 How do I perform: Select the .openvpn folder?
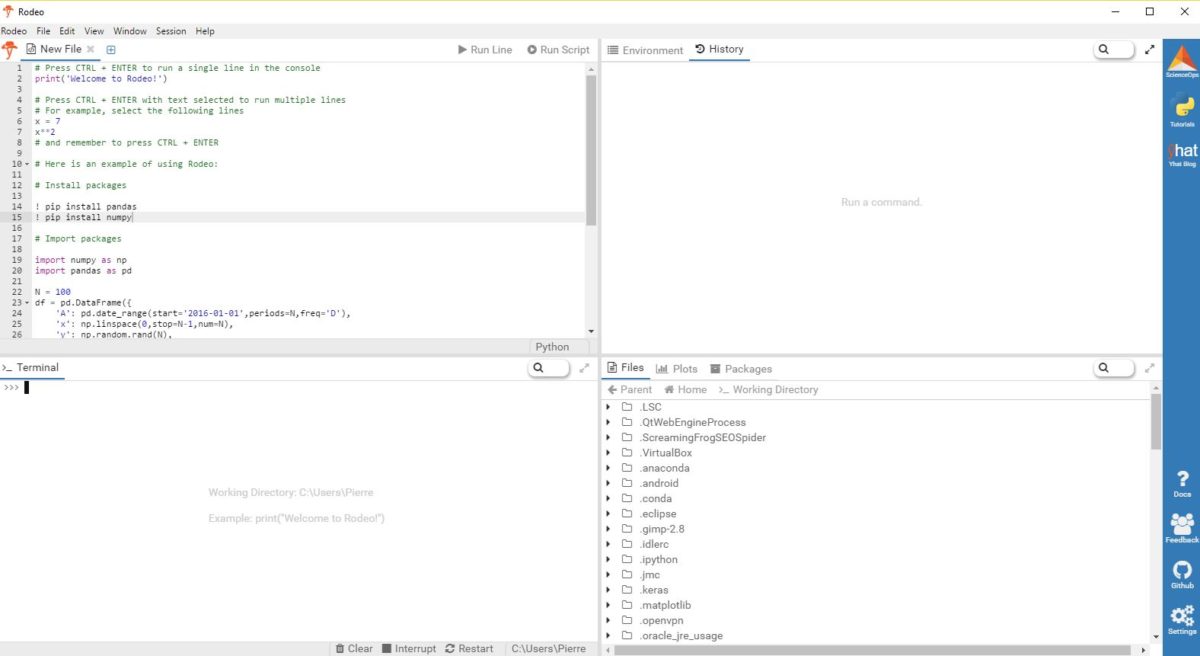663,621
